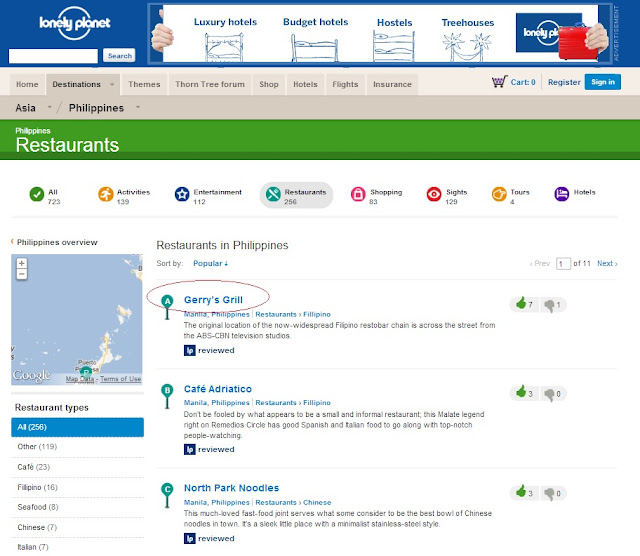640x556 pixels.
Task: Click lp reviewed badge under Café Adriatico
Action: tap(209, 449)
